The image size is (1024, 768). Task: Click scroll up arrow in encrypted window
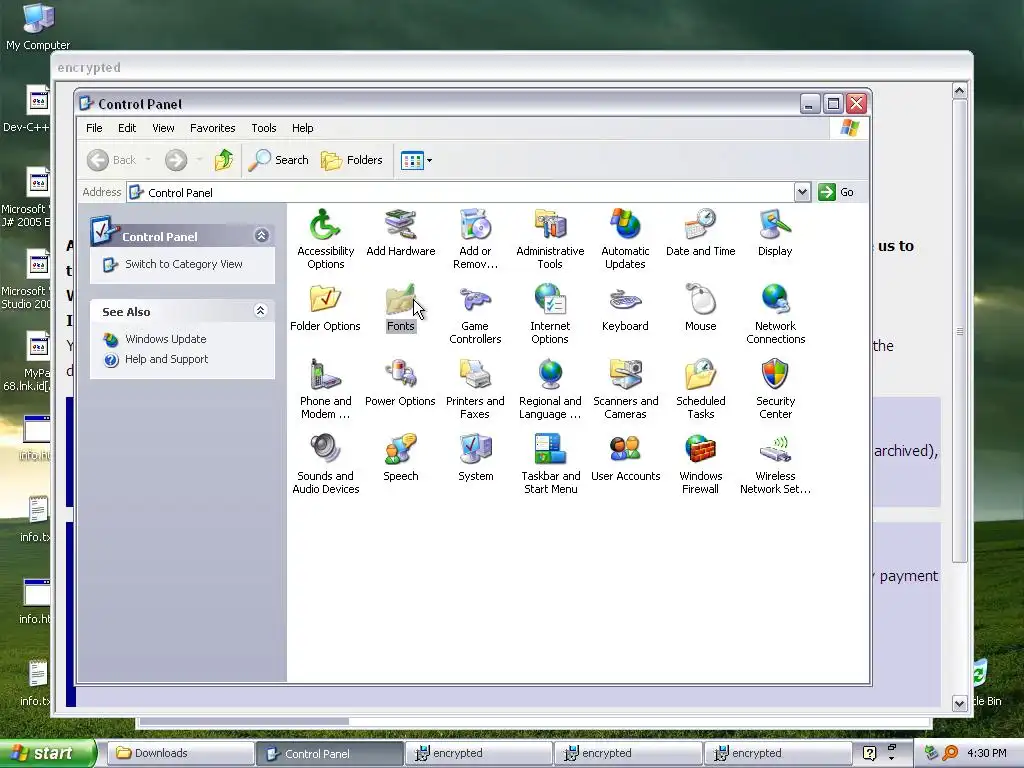click(959, 91)
